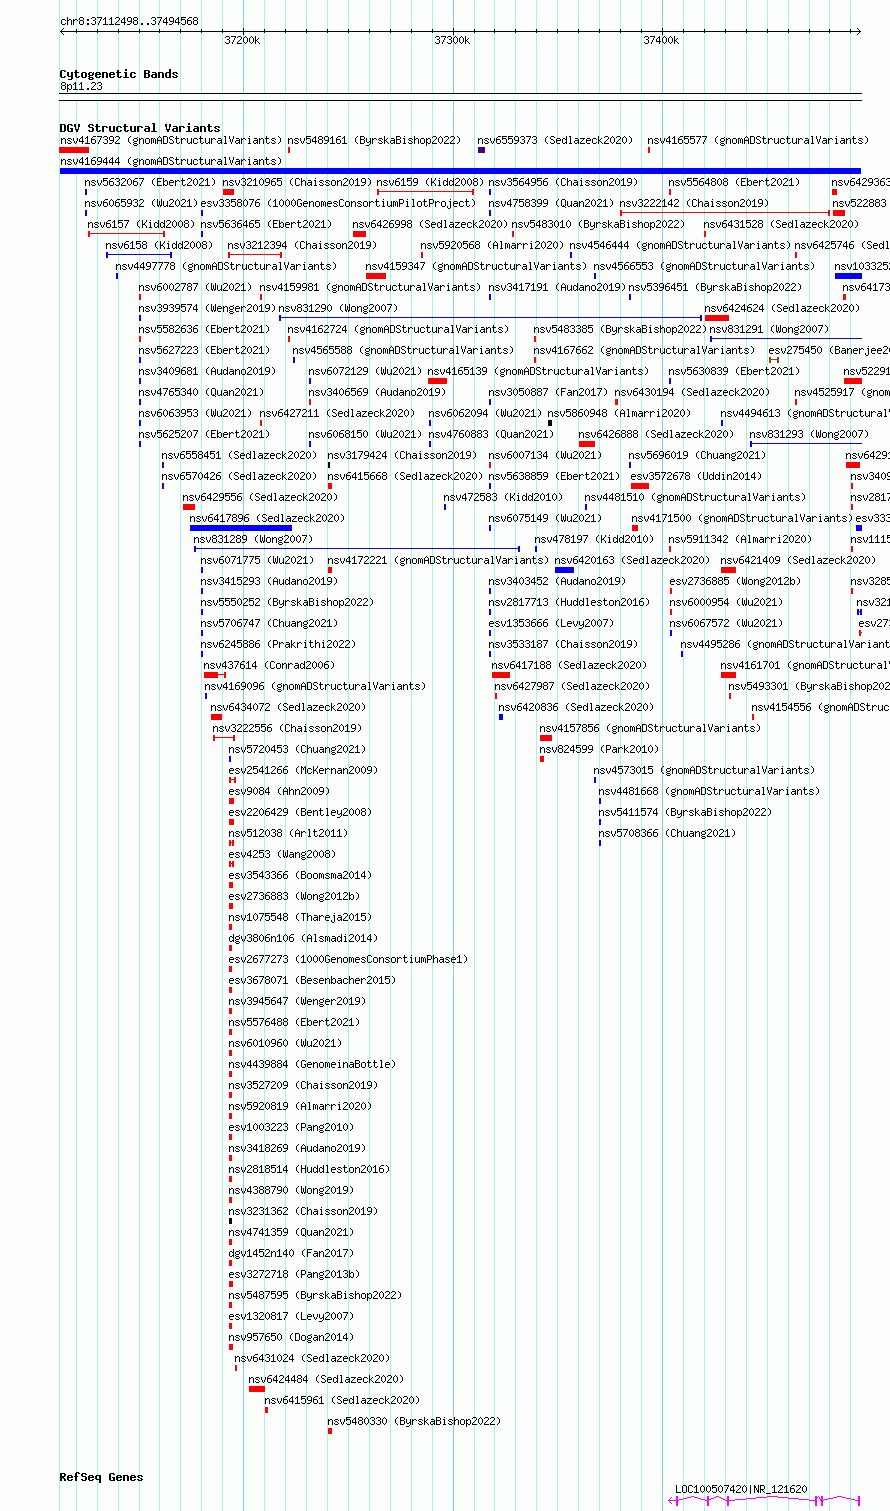Image resolution: width=890 pixels, height=1511 pixels.
Task: Click nsv4165577 gnomADStructuralVariants label
Action: 758,140
